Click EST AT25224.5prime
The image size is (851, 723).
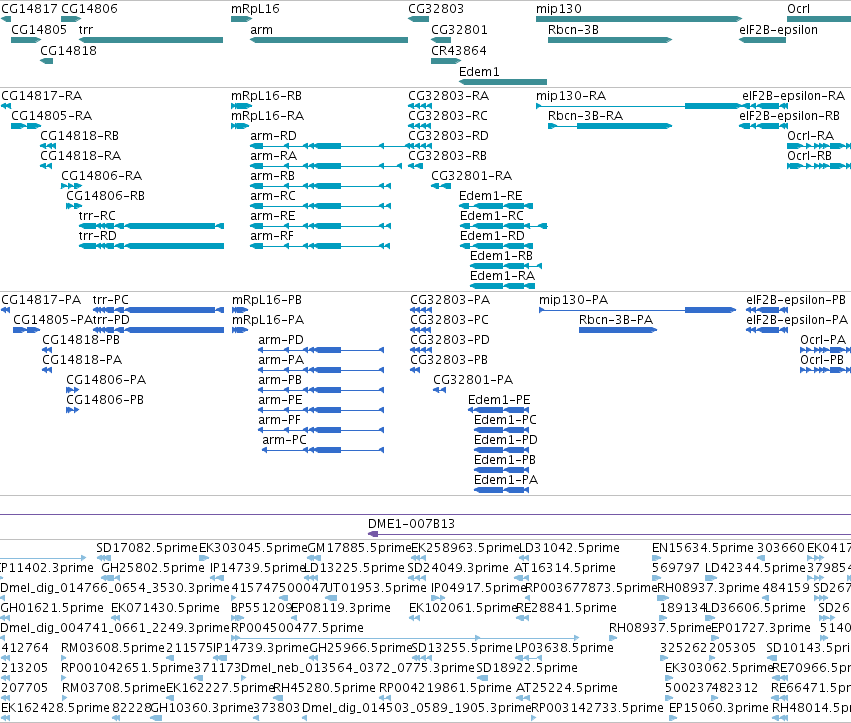(x=521, y=698)
